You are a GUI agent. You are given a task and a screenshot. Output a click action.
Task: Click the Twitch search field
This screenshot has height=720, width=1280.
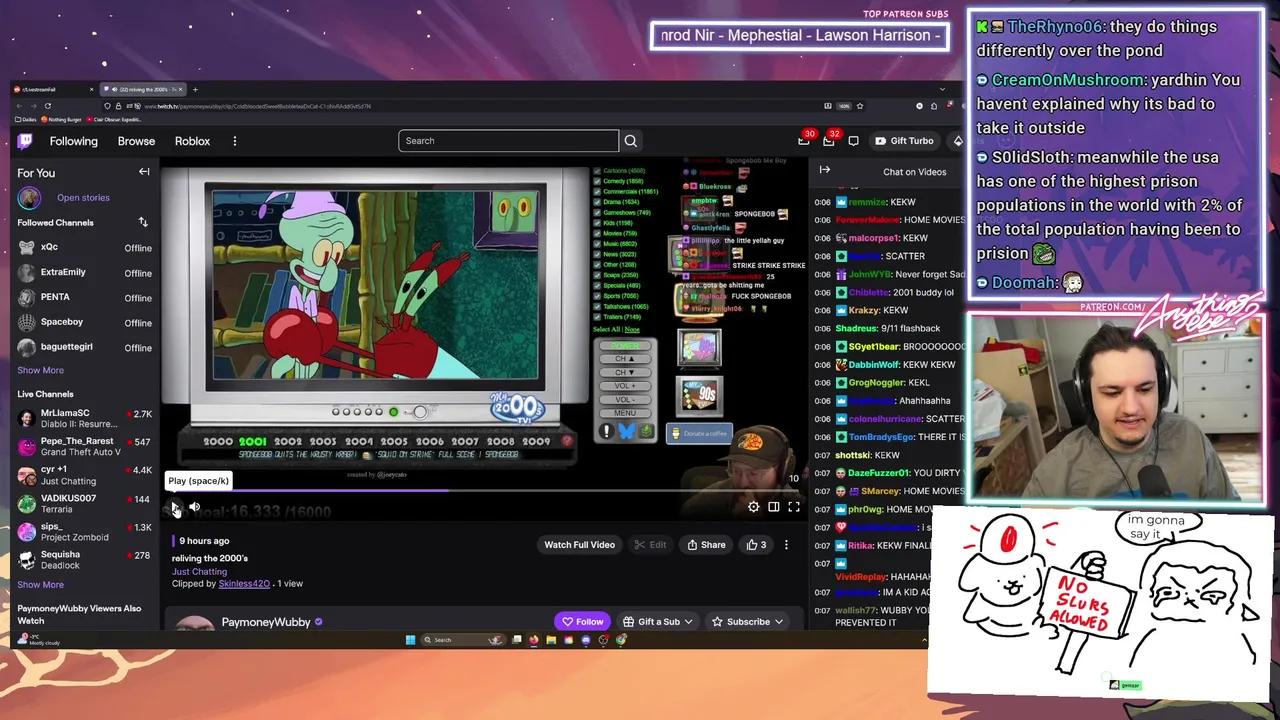pos(508,141)
